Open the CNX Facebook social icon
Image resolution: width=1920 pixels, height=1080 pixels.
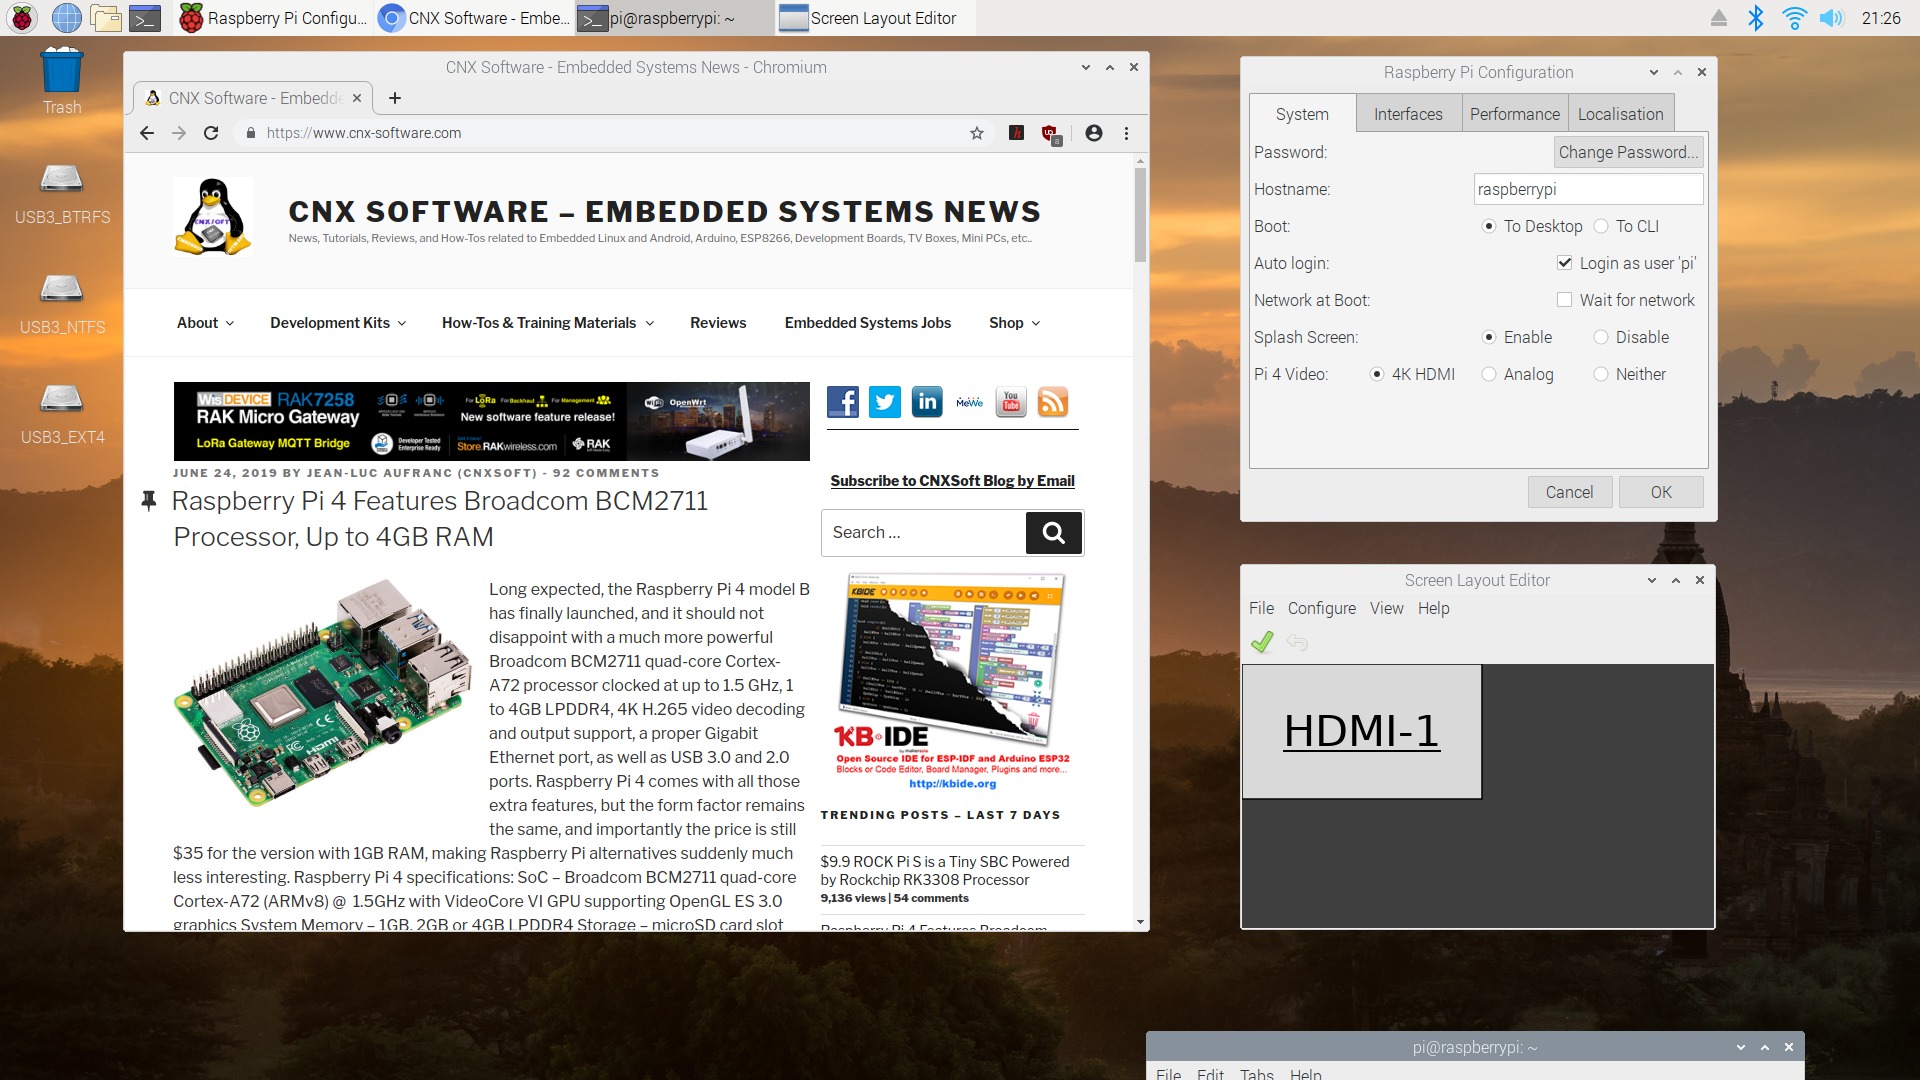point(843,402)
